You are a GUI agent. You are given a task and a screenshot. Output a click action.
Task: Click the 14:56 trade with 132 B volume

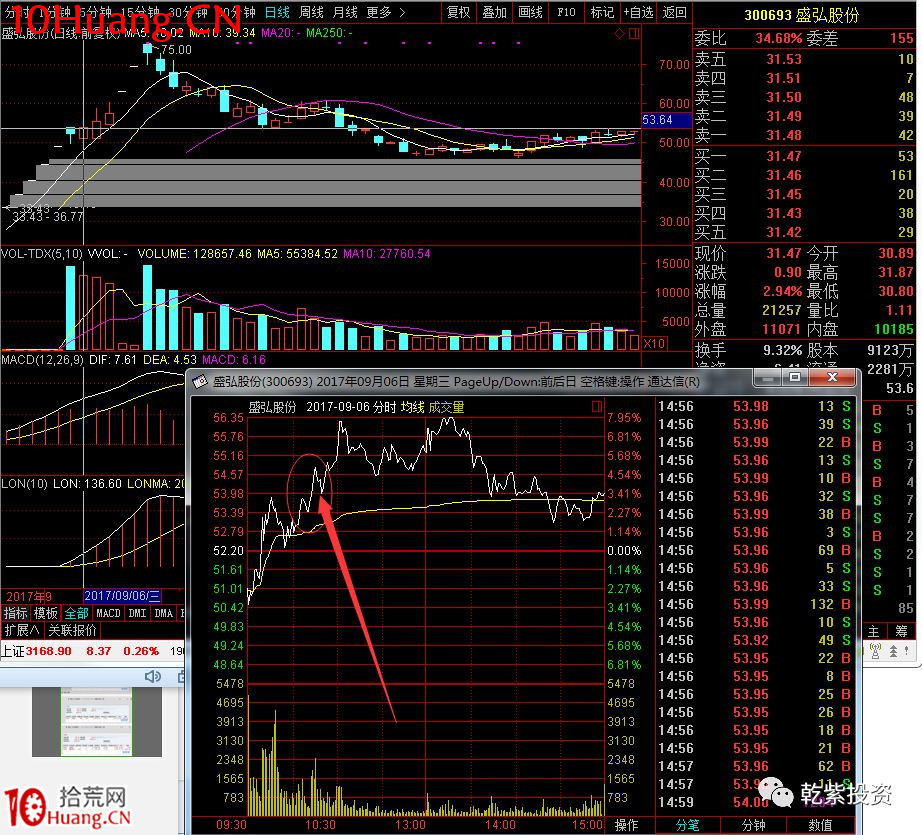pyautogui.click(x=754, y=604)
